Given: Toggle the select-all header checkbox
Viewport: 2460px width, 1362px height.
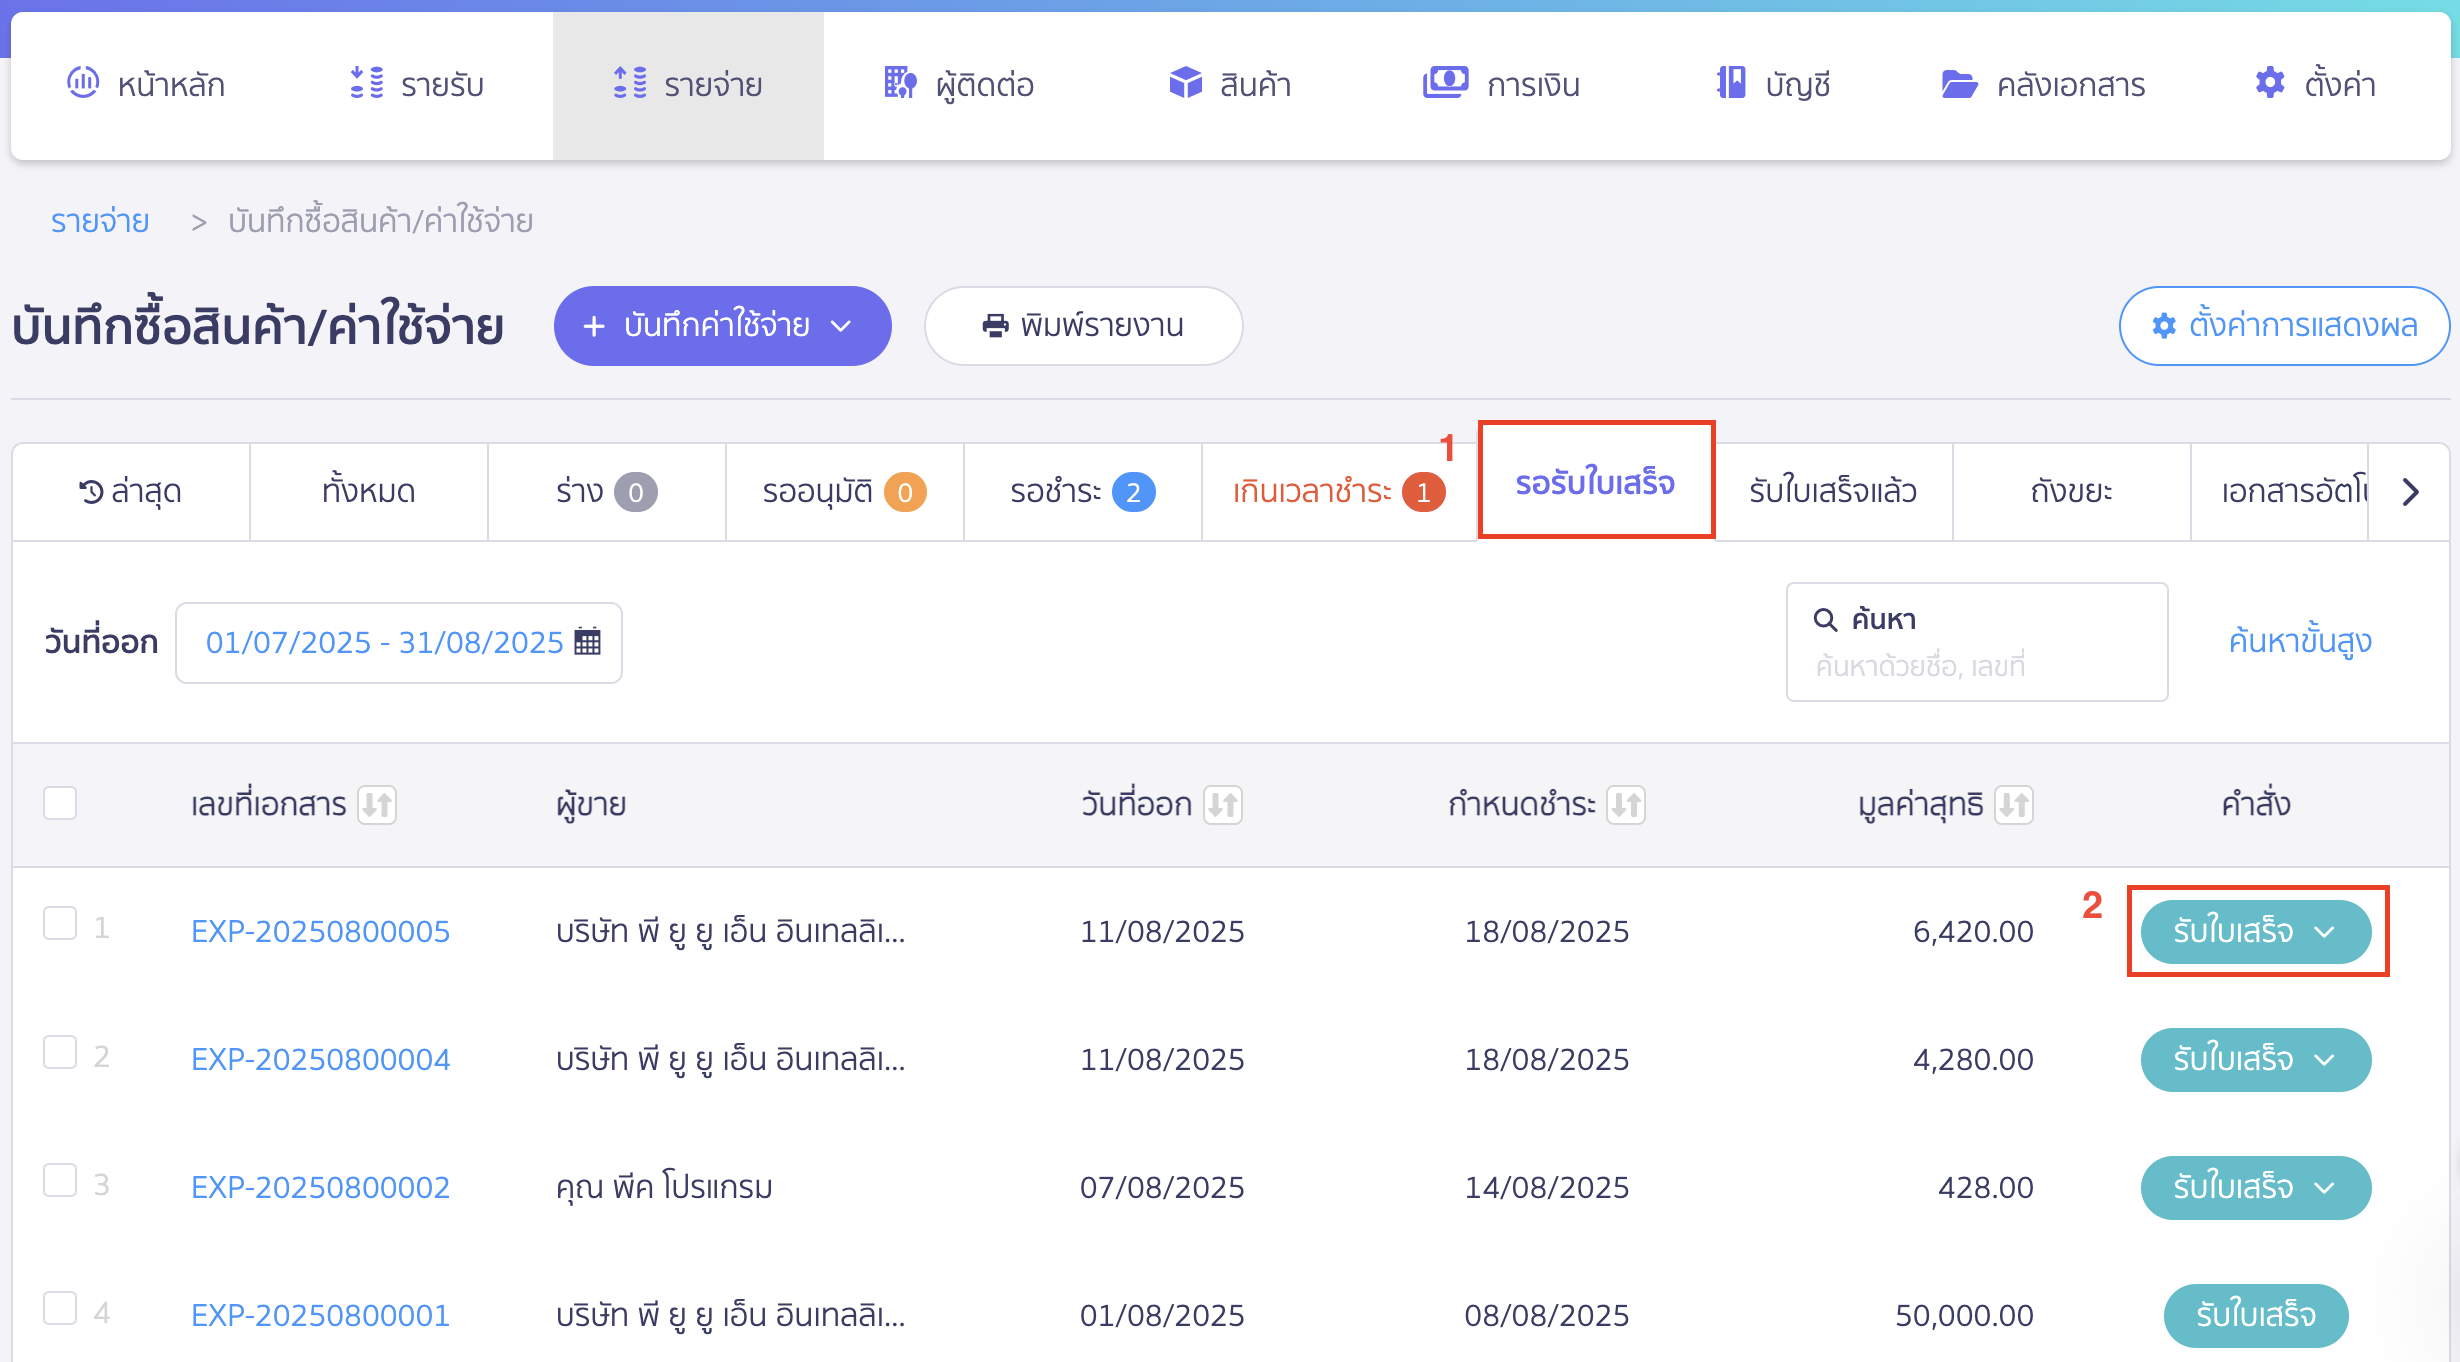Looking at the screenshot, I should coord(60,803).
